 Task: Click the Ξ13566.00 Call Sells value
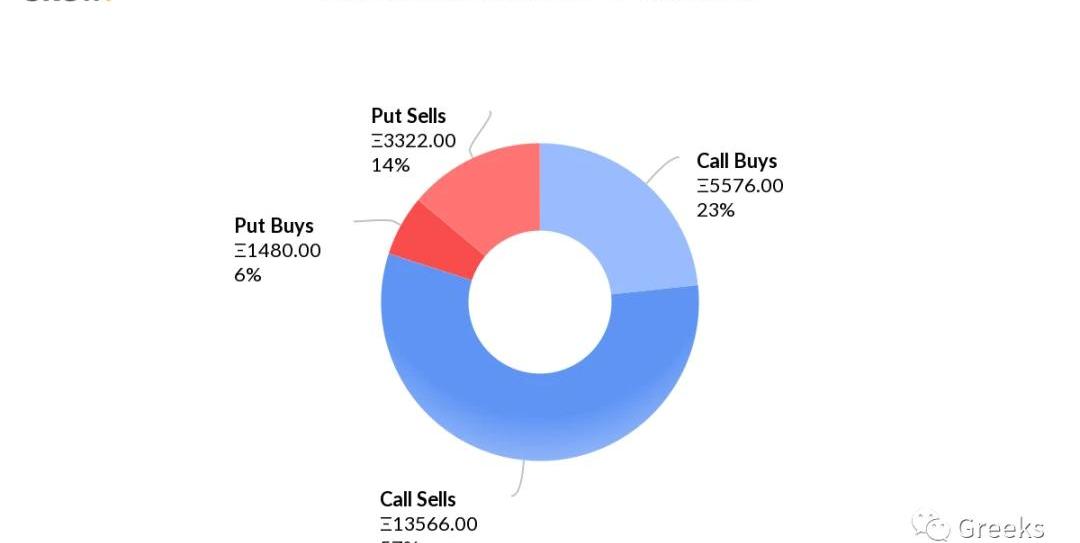coord(428,524)
